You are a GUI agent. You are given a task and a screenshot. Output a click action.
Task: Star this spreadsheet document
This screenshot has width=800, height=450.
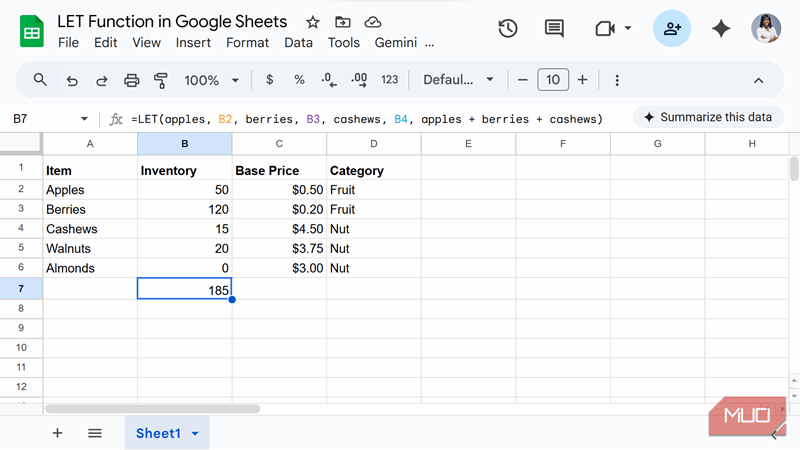313,22
